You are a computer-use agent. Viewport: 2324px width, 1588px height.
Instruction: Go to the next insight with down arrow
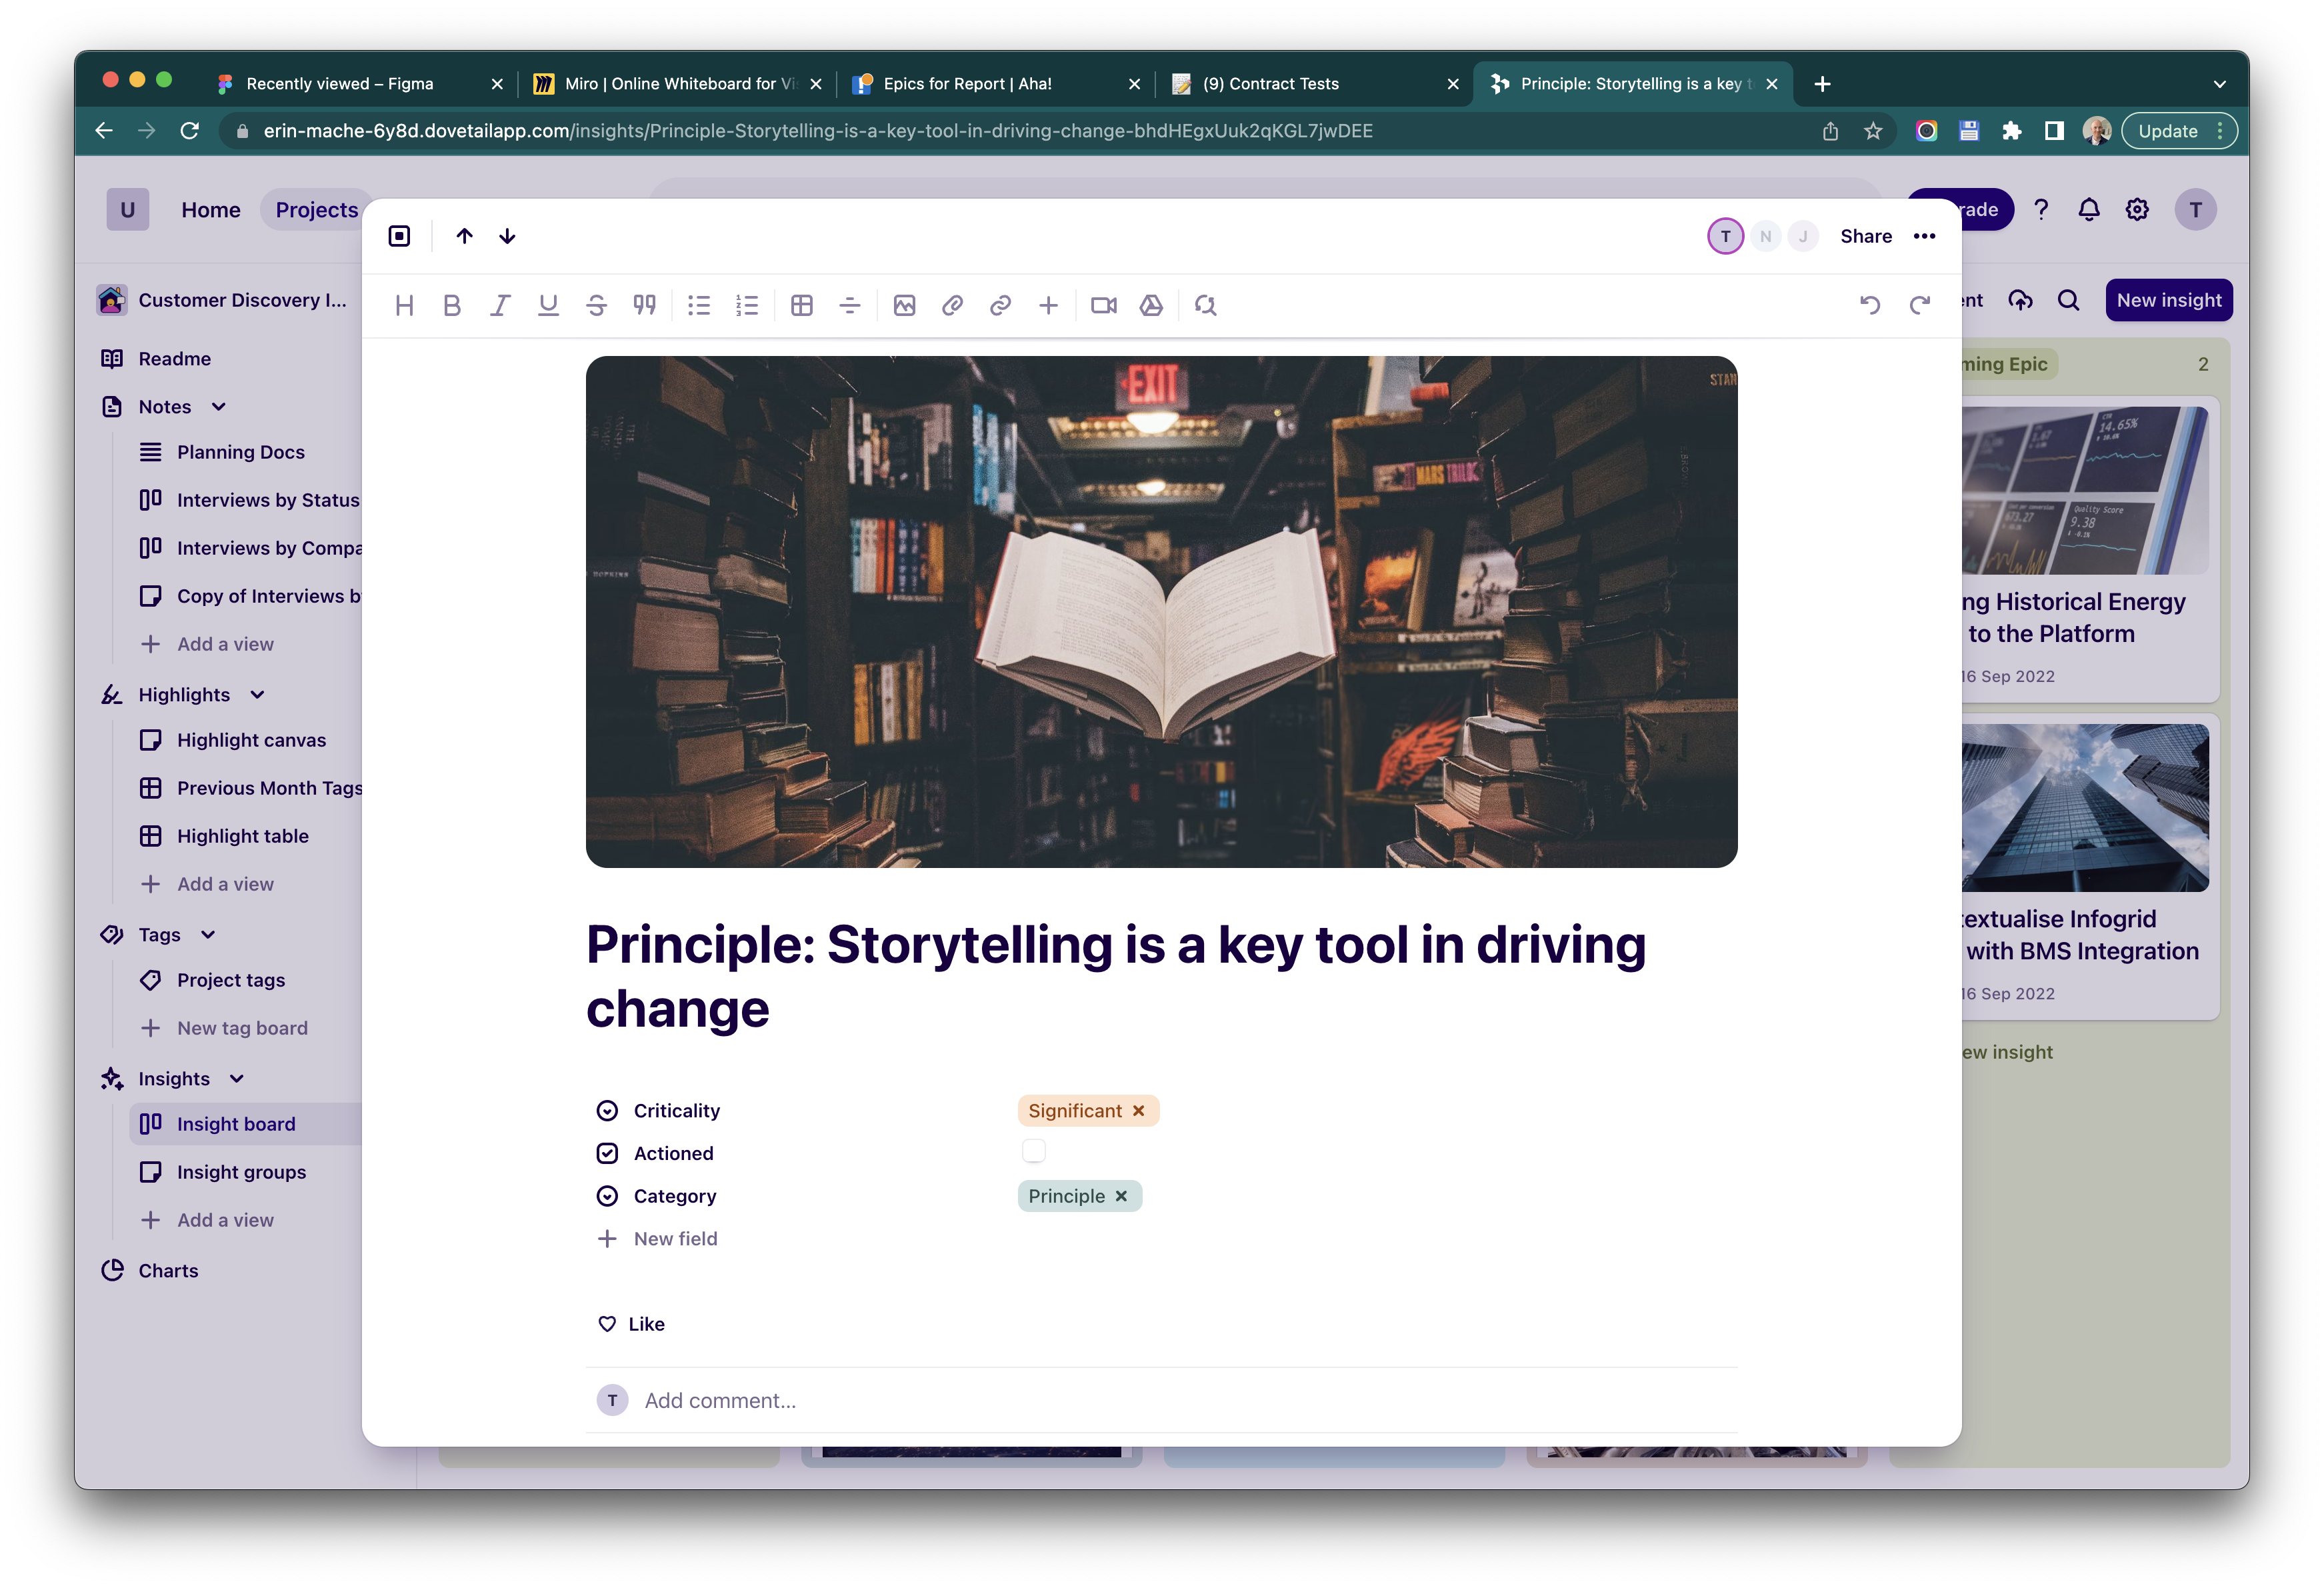[508, 236]
